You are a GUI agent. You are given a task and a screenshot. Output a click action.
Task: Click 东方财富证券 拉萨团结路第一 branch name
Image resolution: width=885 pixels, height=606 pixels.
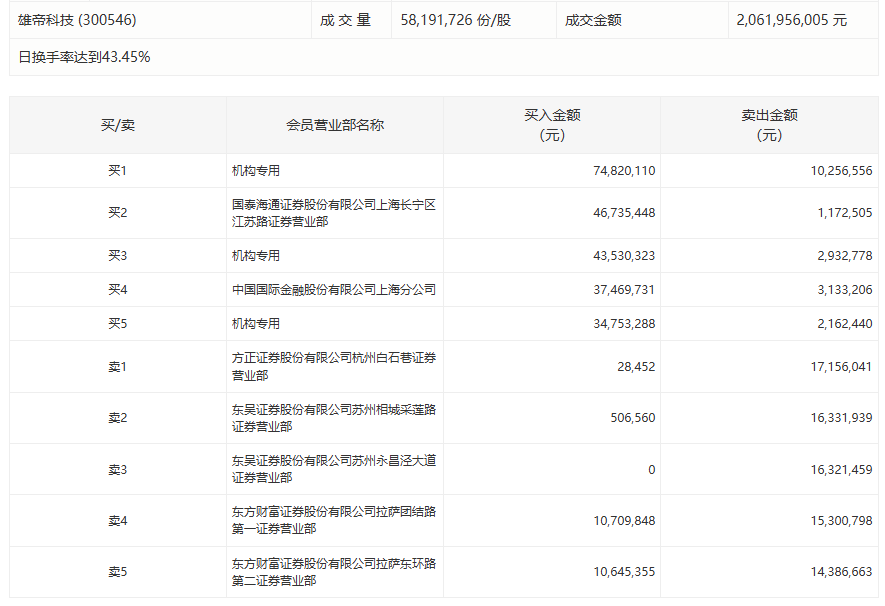(x=334, y=520)
